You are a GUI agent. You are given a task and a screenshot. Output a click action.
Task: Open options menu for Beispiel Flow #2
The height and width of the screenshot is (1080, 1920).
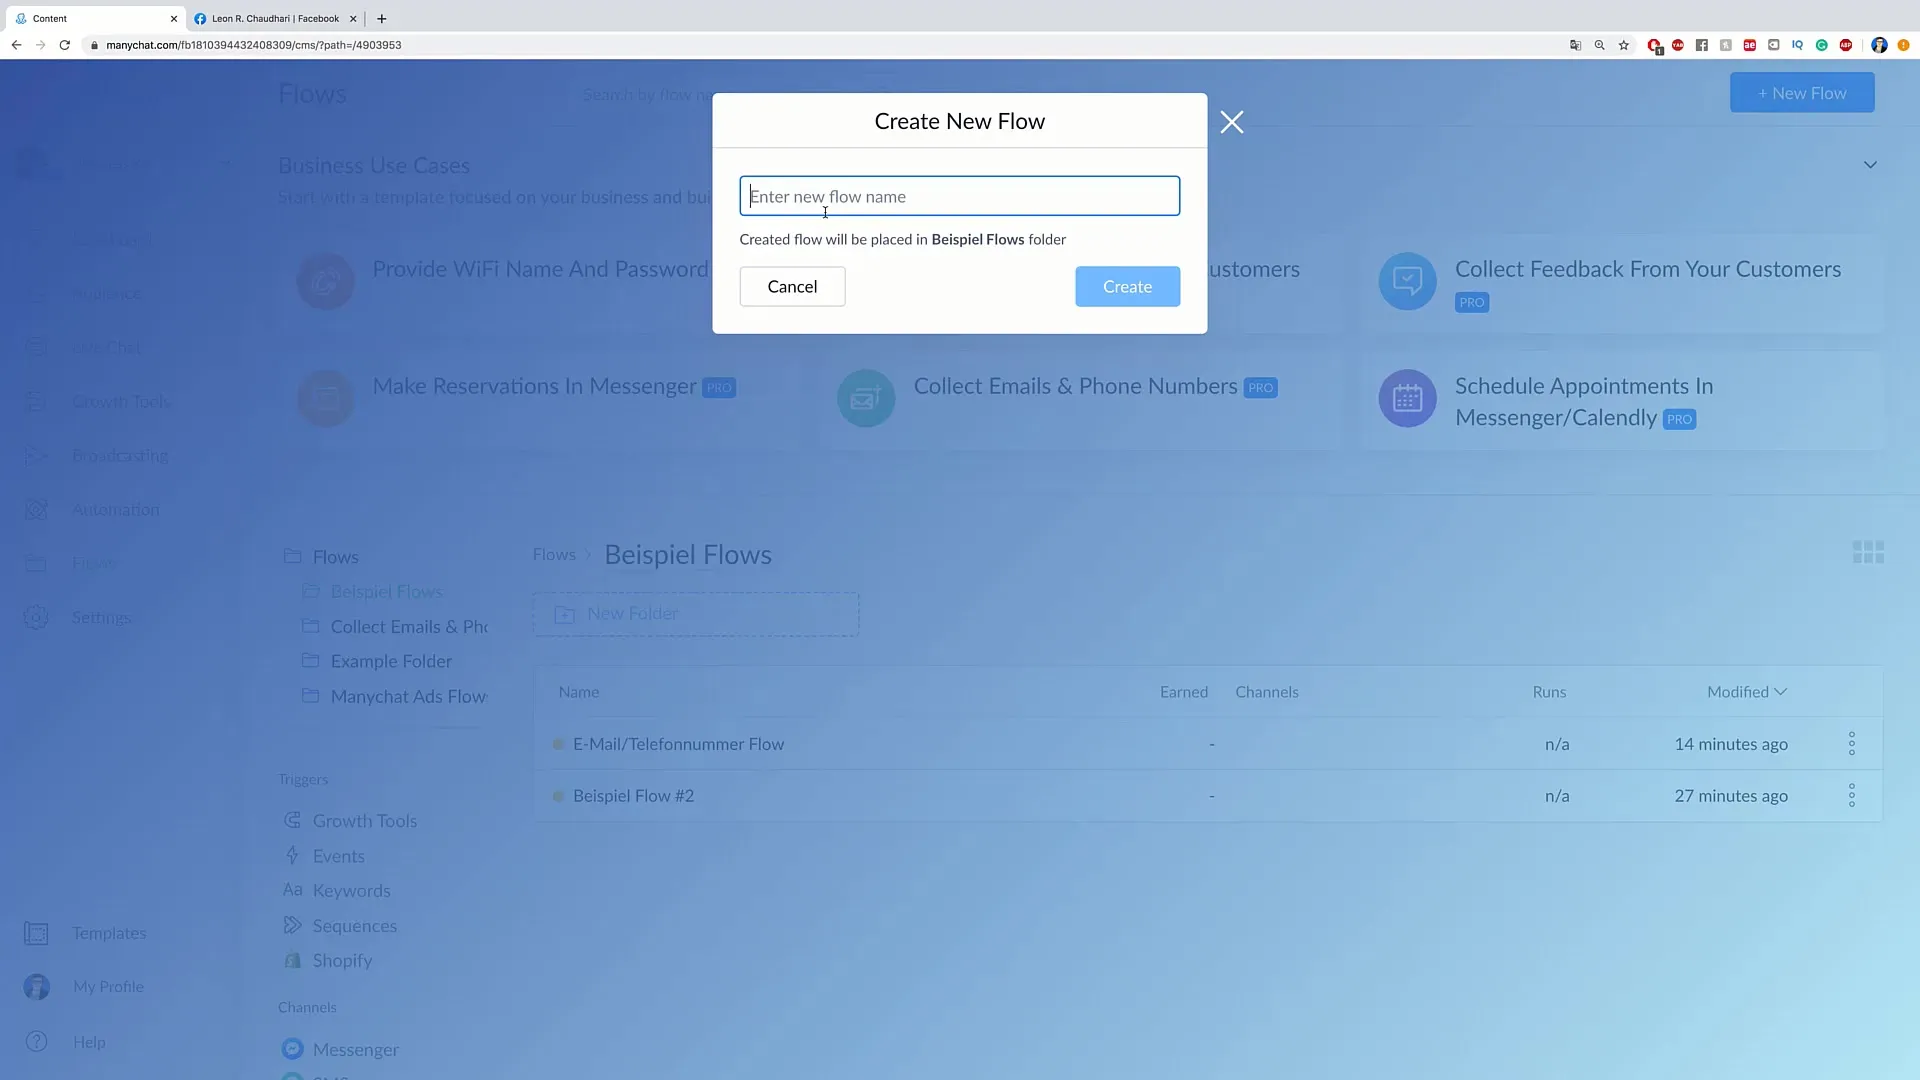click(1852, 796)
